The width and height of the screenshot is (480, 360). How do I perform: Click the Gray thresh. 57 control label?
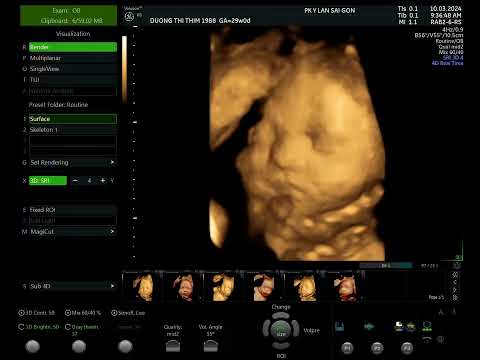coord(82,330)
